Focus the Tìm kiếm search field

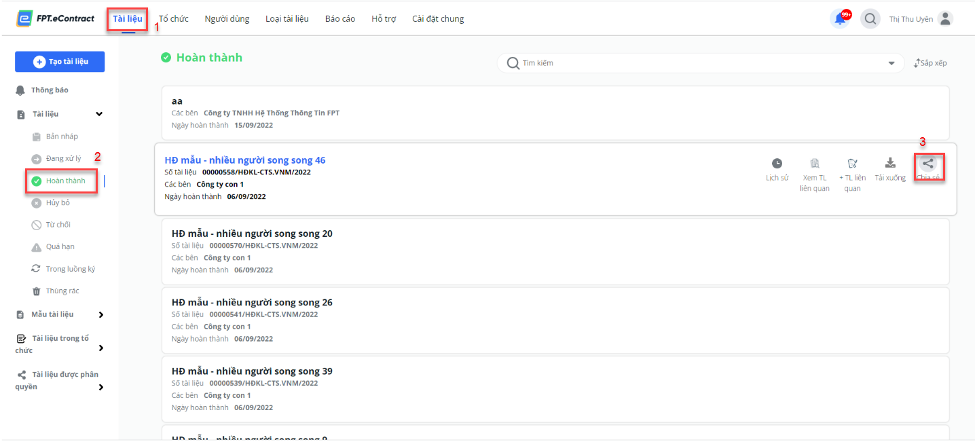695,63
